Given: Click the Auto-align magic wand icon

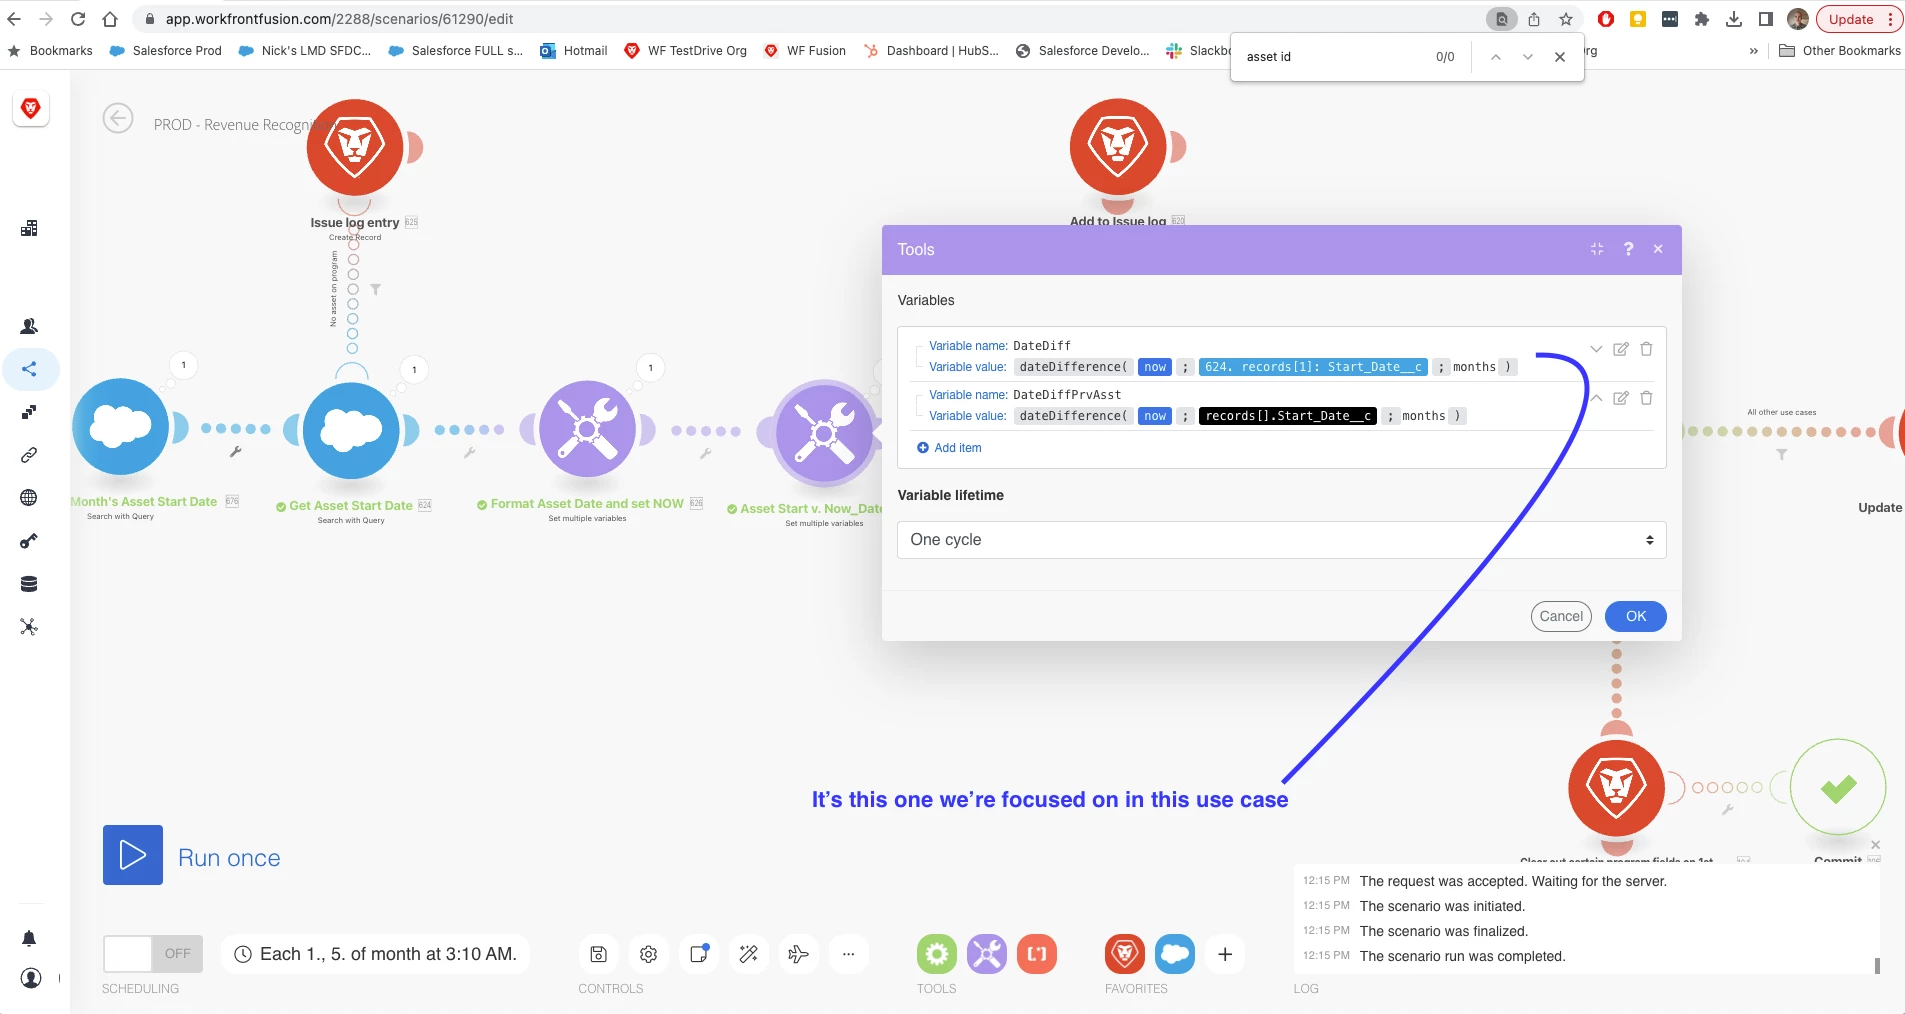Looking at the screenshot, I should click(x=748, y=954).
